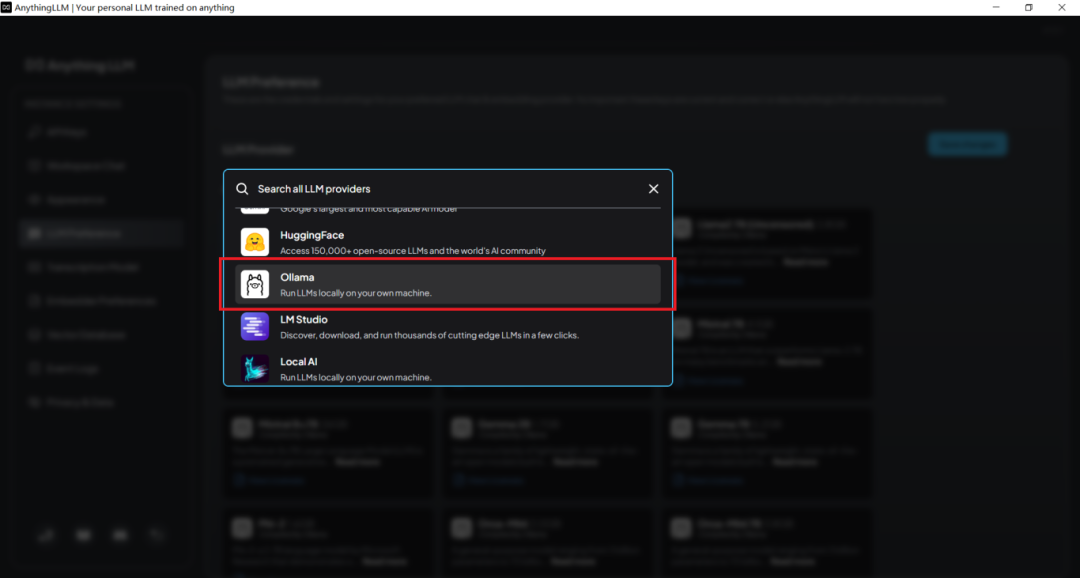Click the AnythingLLM title bar app icon
The image size is (1080, 578).
(x=6, y=8)
